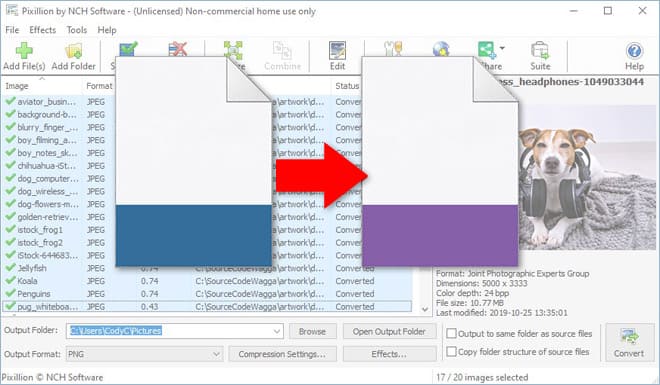Expand the Output Folder path dropdown
This screenshot has height=385, width=660.
(277, 331)
